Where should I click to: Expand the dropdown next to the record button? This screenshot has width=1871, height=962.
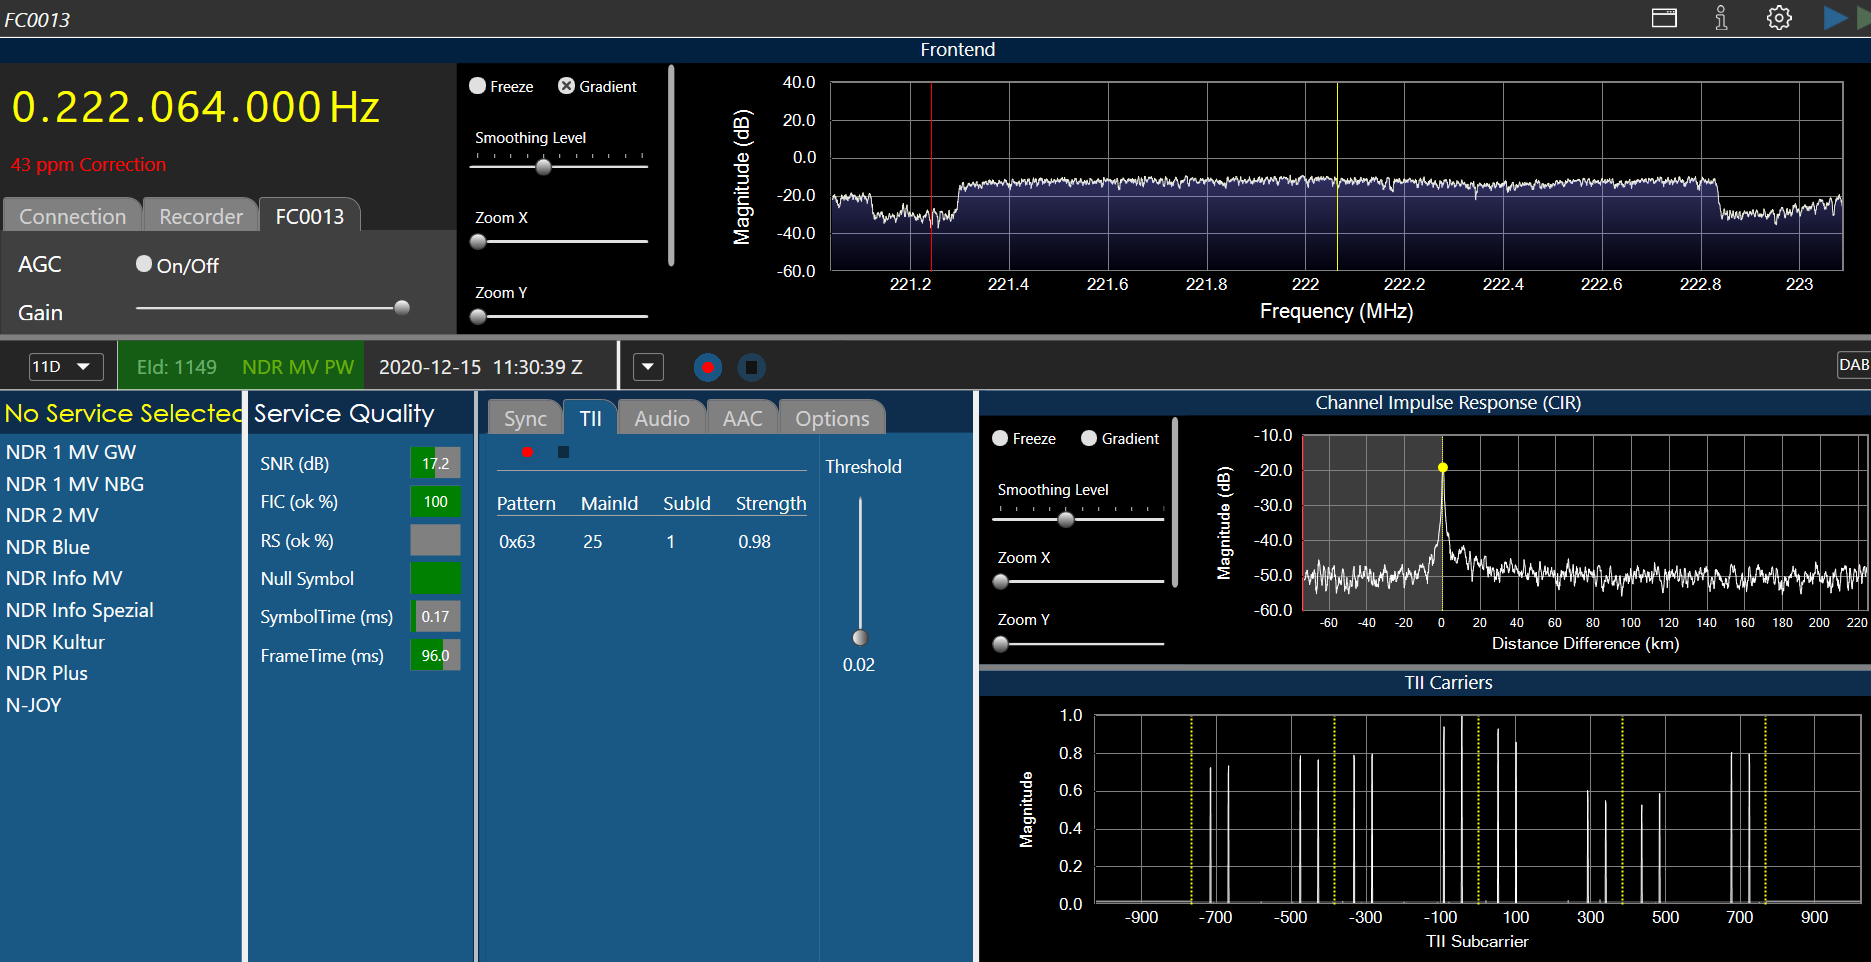(648, 367)
